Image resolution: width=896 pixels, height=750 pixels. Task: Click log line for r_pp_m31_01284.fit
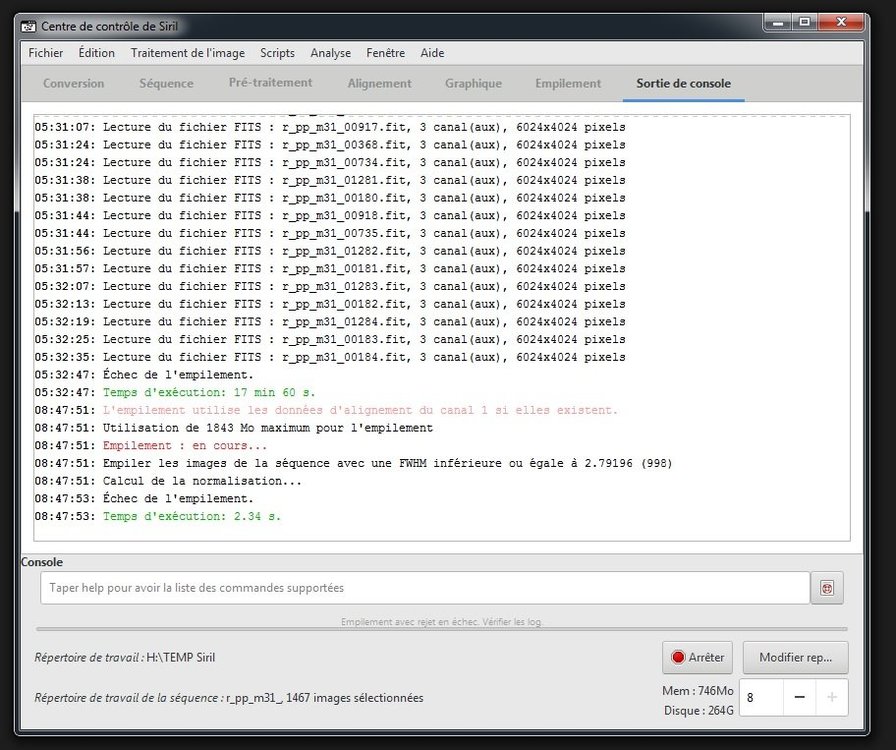click(x=330, y=322)
